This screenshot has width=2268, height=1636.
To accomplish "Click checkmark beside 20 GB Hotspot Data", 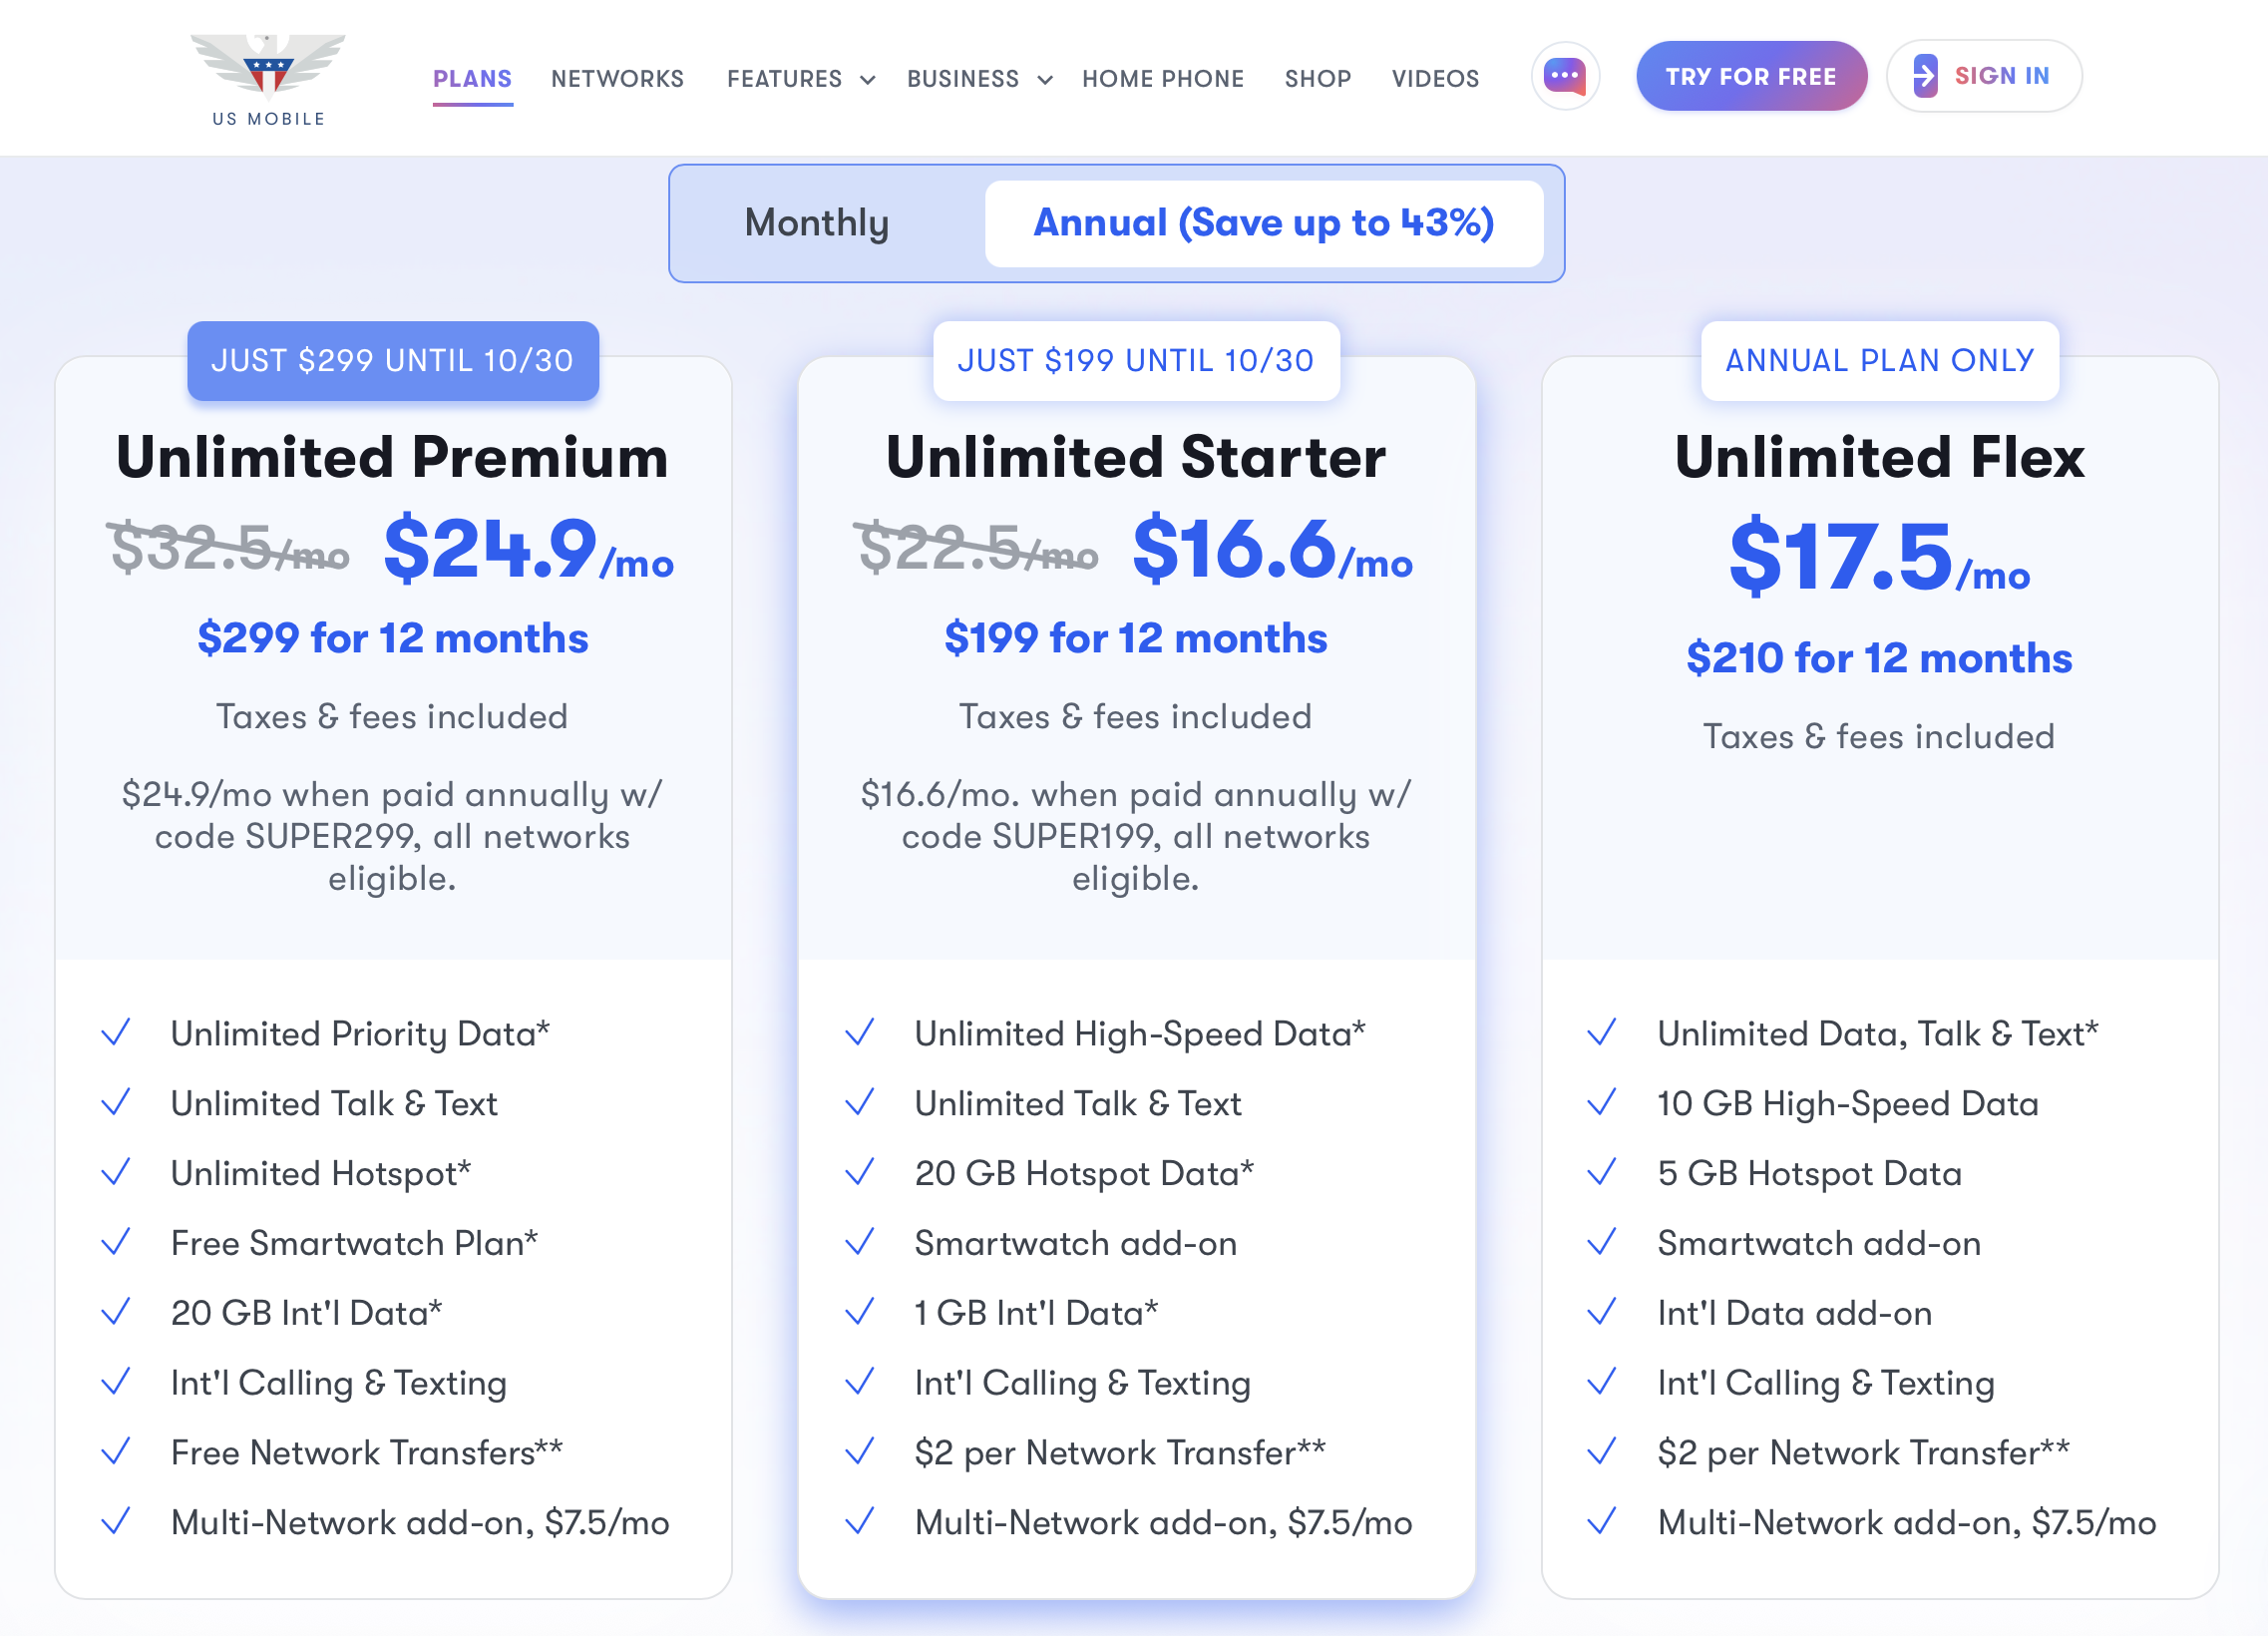I will tap(860, 1173).
